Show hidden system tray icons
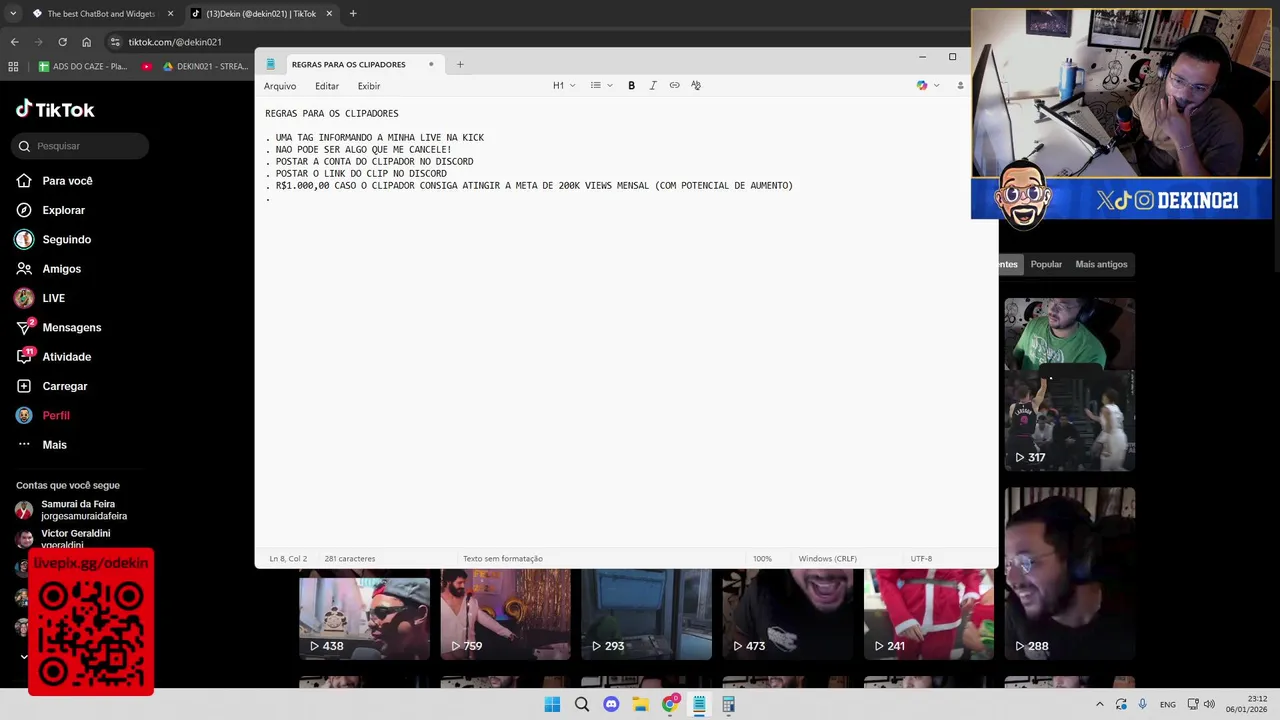 1100,705
